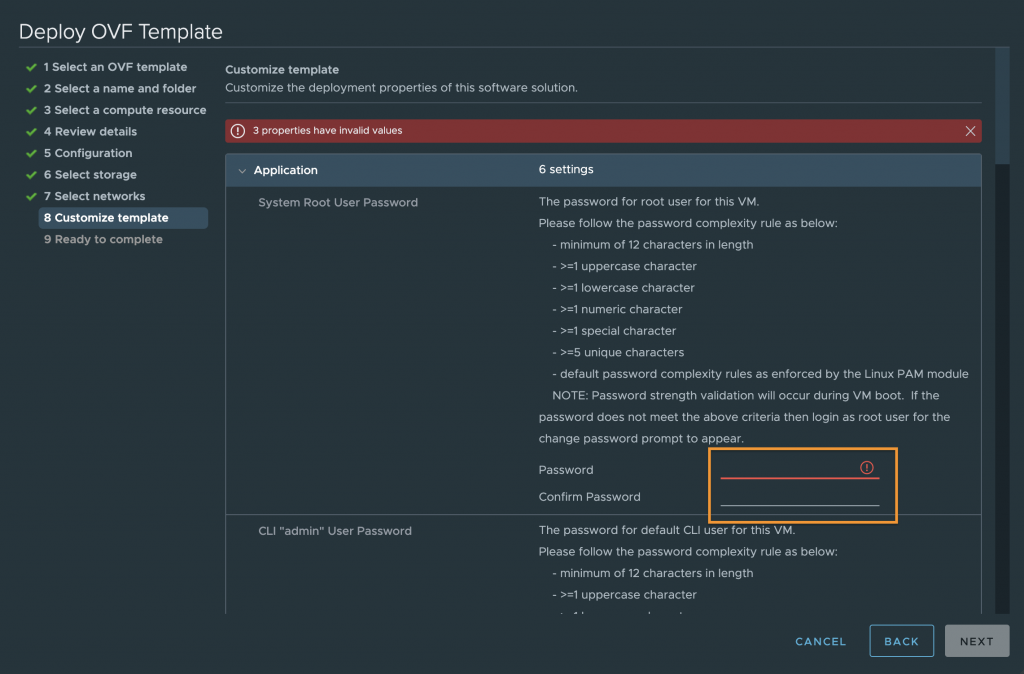Click green checkmark beside Review details

(31, 132)
